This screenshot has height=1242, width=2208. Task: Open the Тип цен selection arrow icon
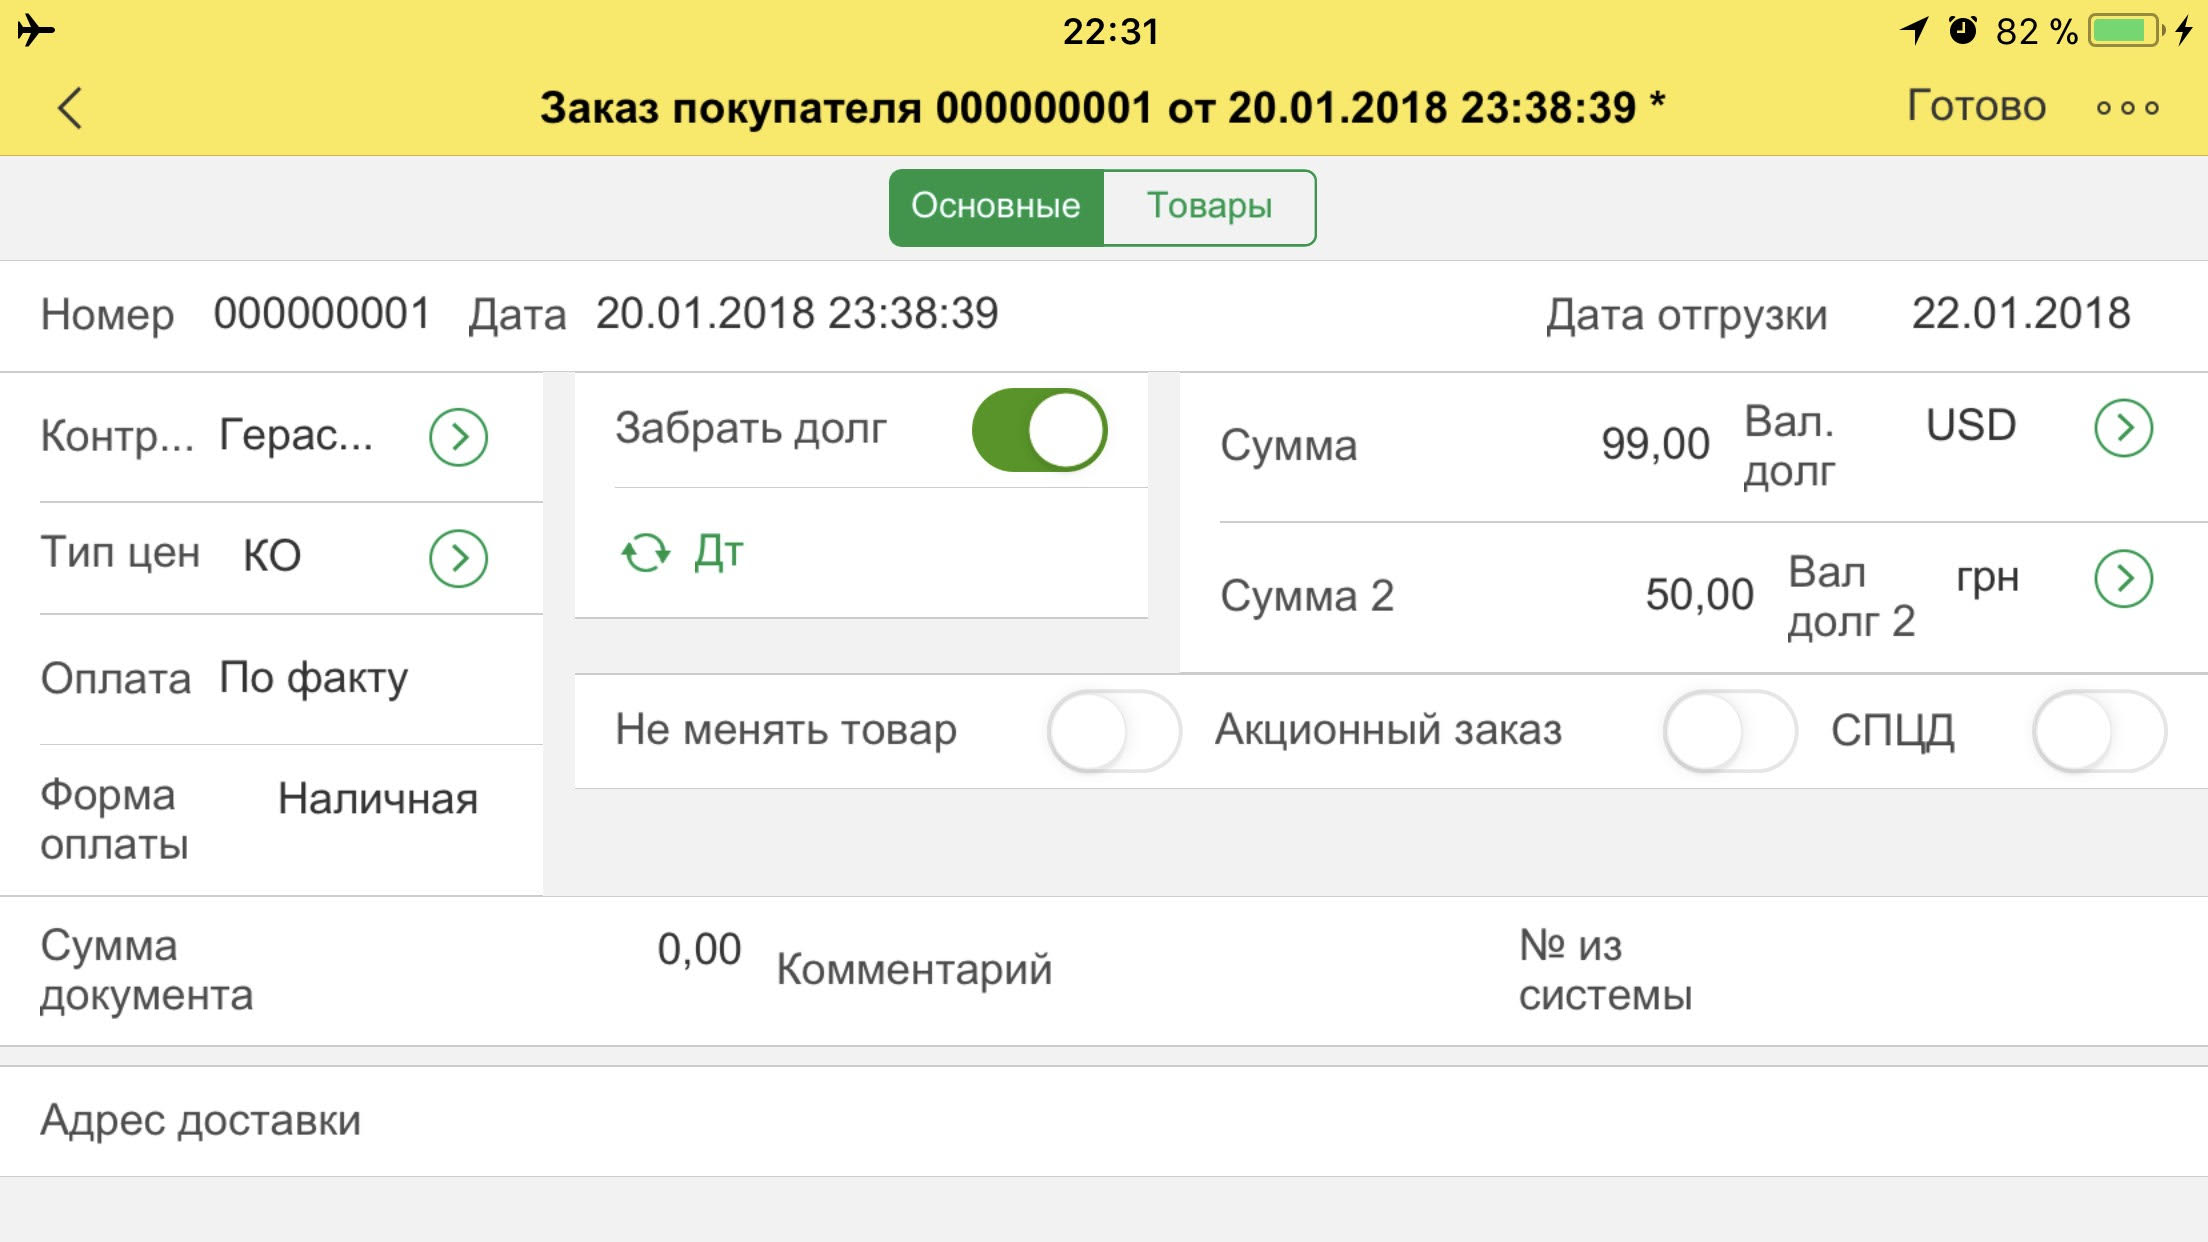pyautogui.click(x=458, y=558)
